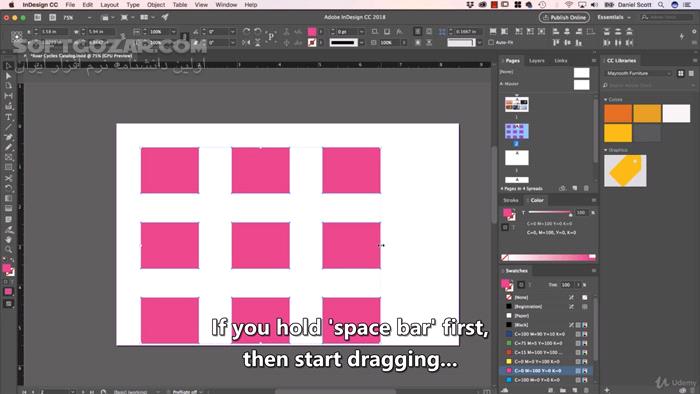
Task: Select the Rectangle tool
Action: point(8,167)
